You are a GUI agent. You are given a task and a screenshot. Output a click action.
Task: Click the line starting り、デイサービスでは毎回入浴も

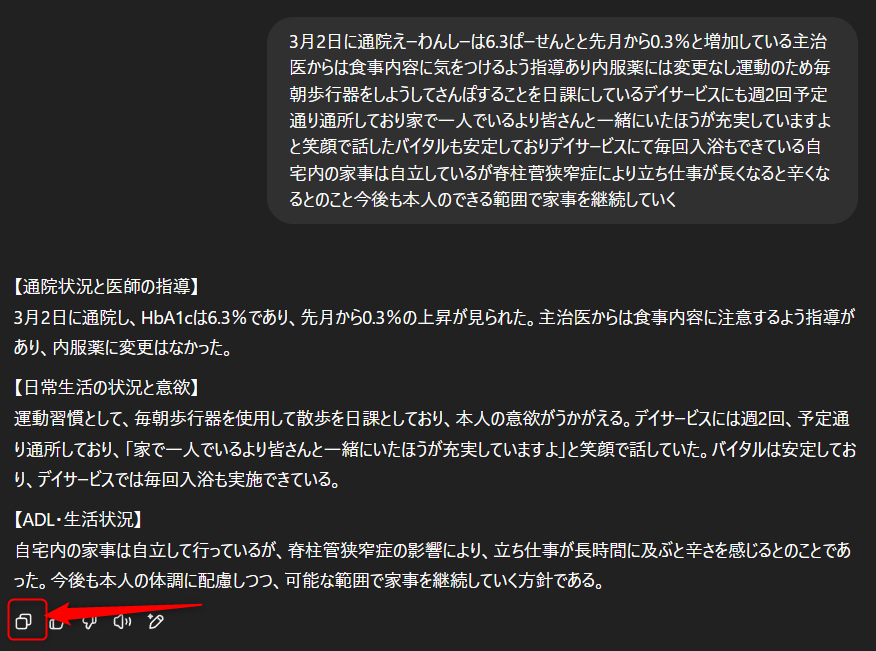177,479
